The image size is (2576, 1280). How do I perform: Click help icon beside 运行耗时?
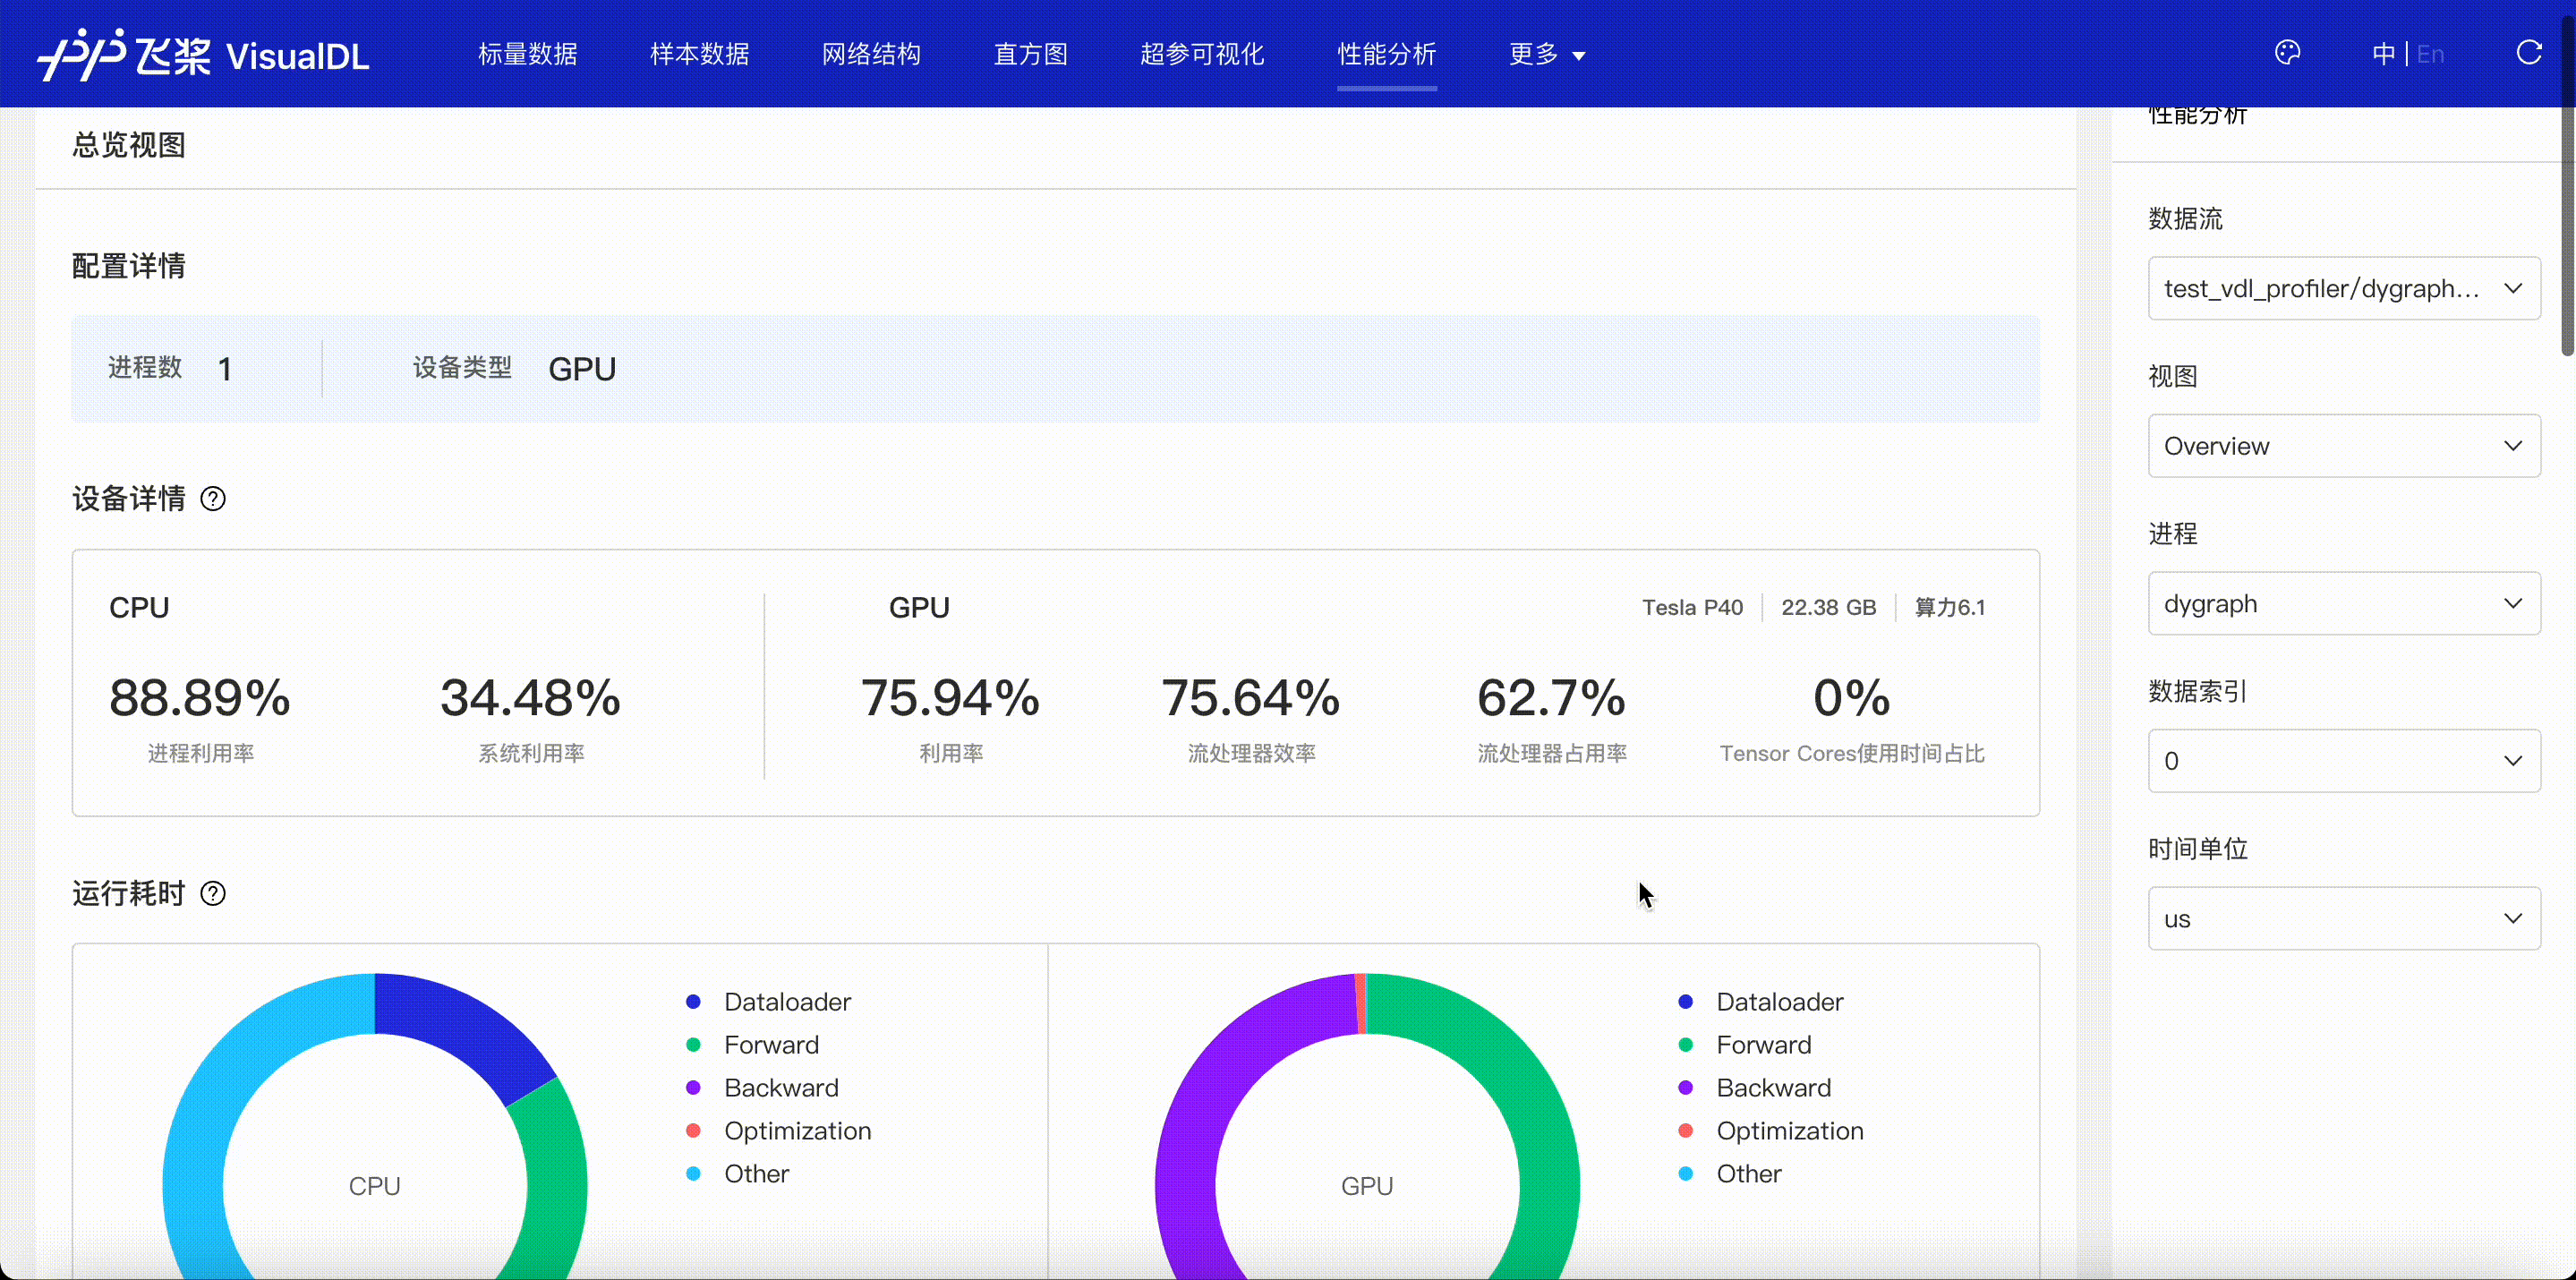[213, 893]
